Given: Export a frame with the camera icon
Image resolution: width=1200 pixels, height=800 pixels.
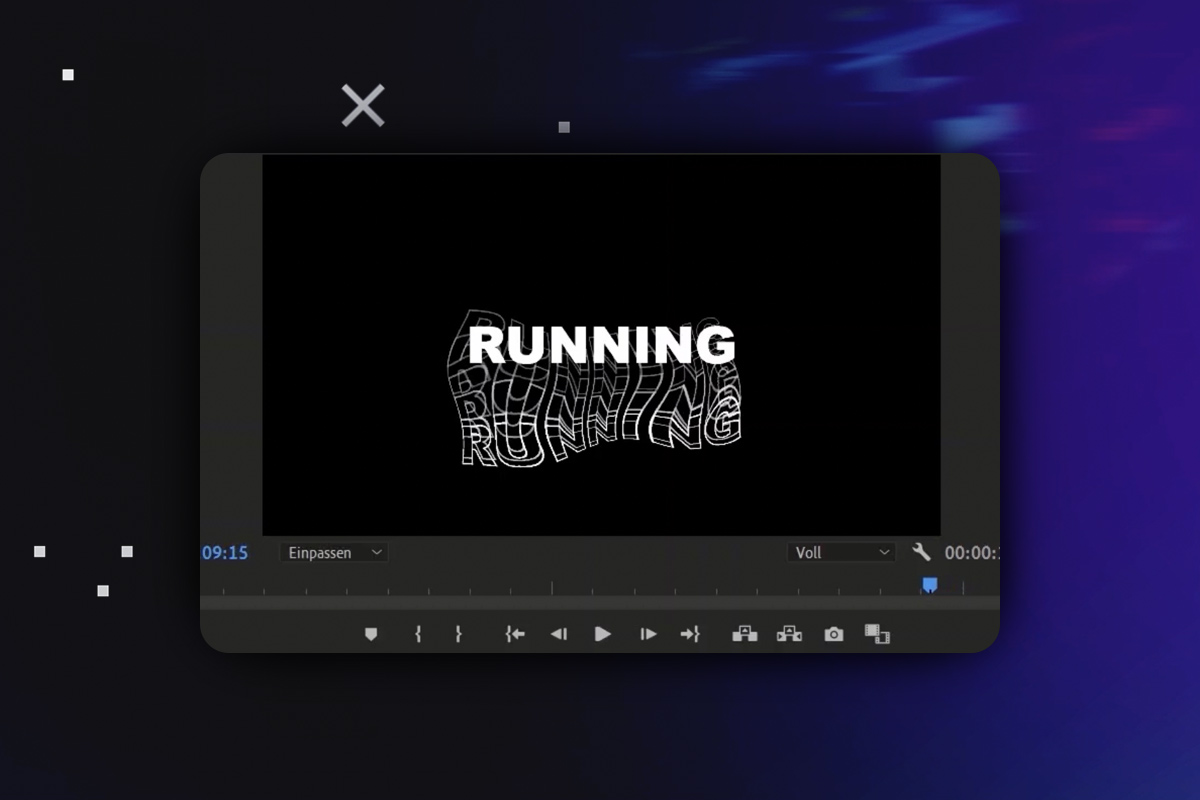Looking at the screenshot, I should tap(834, 634).
